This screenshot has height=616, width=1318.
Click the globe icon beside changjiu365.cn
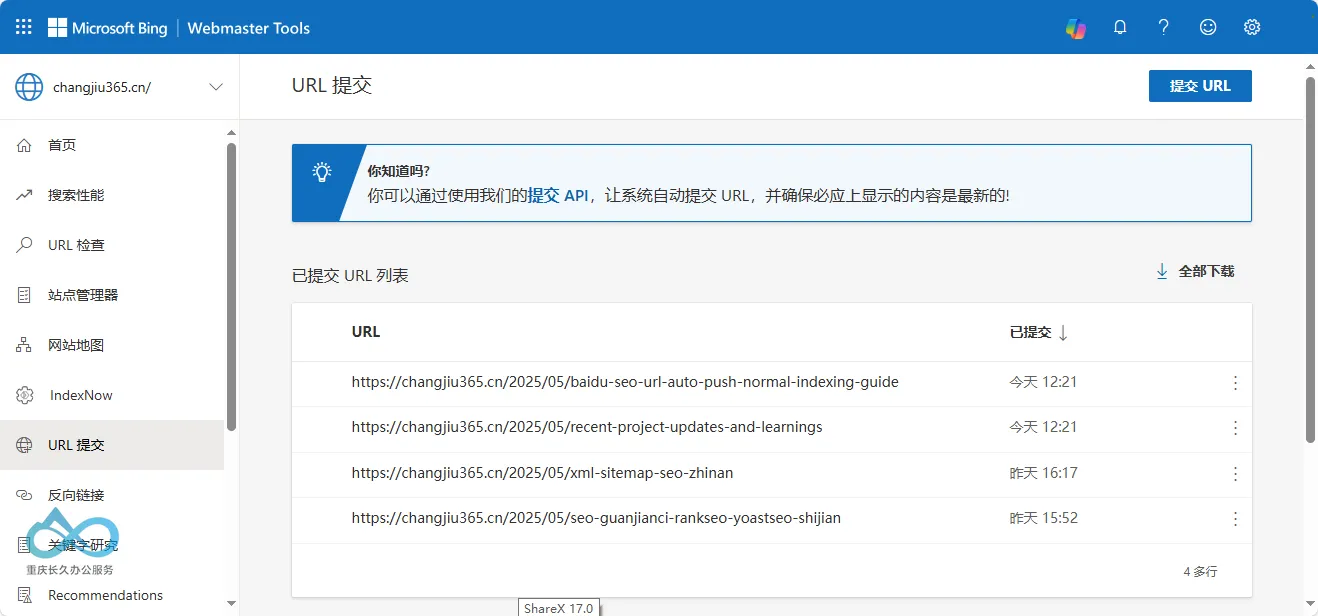tap(29, 87)
